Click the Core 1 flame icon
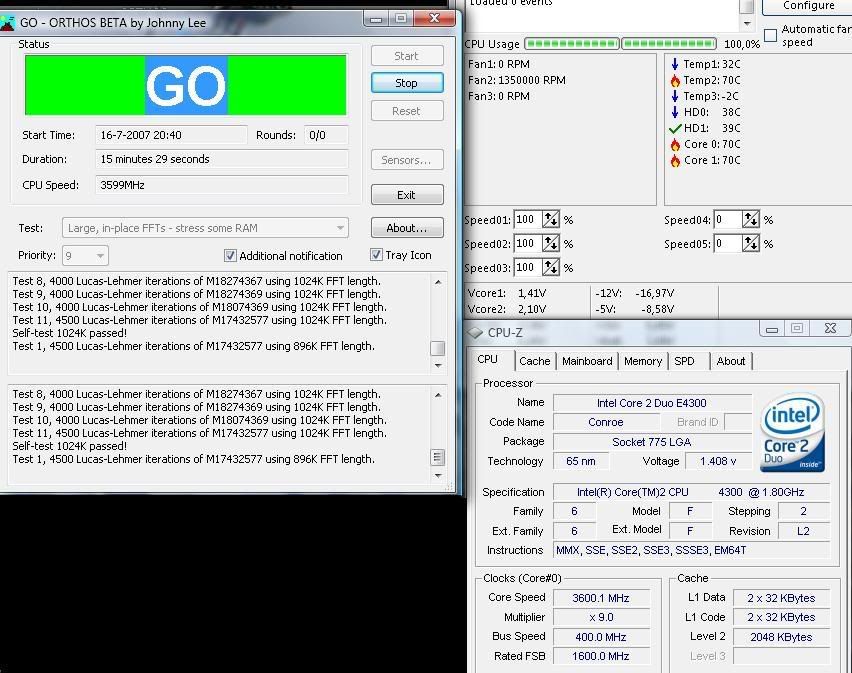The image size is (852, 673). pos(675,160)
